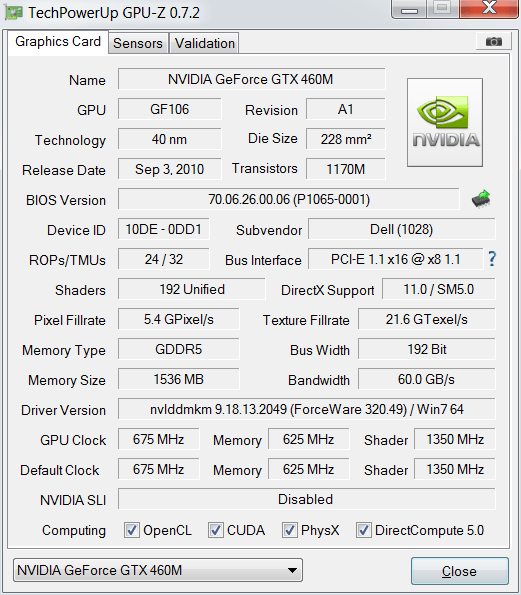This screenshot has width=521, height=595.
Task: Click the Bus Interface question mark
Action: tap(492, 259)
